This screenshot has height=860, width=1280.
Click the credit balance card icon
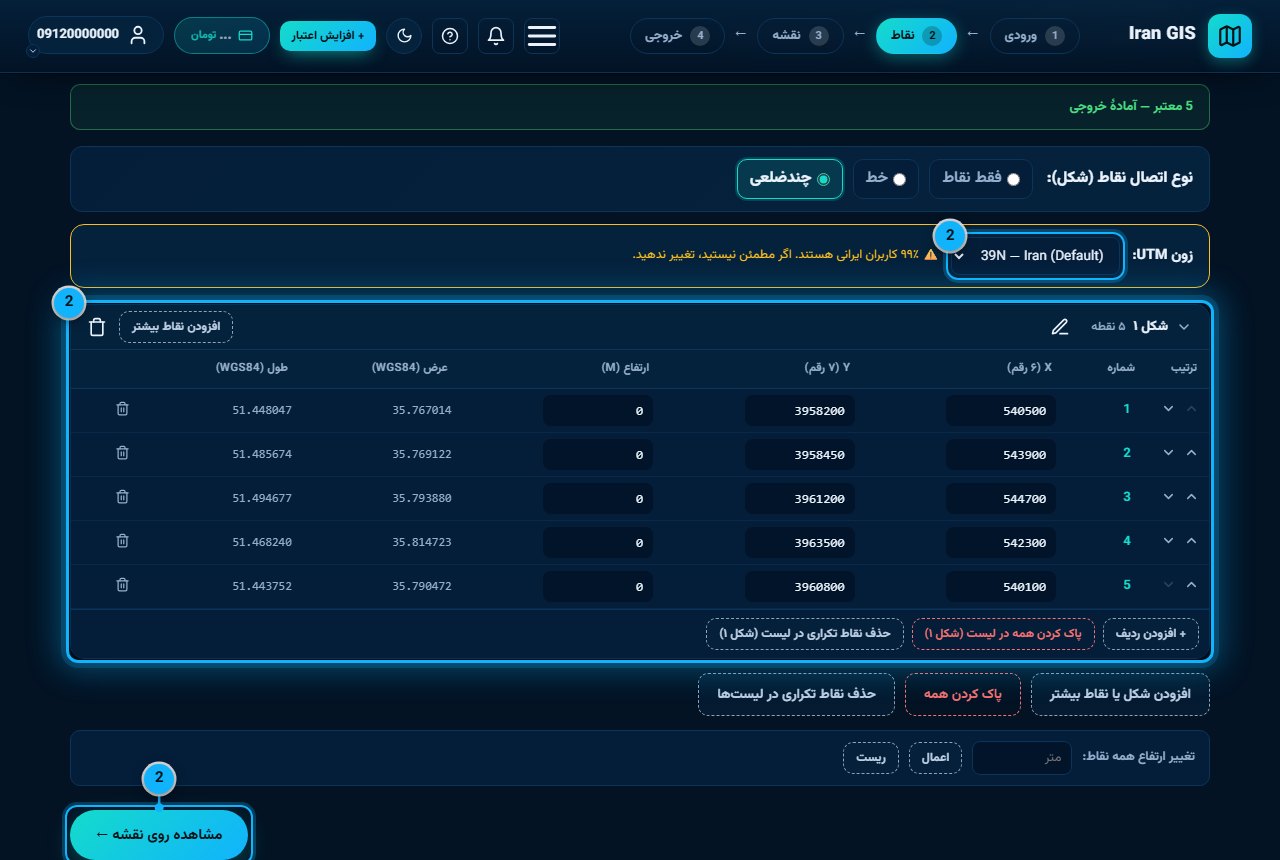[246, 35]
